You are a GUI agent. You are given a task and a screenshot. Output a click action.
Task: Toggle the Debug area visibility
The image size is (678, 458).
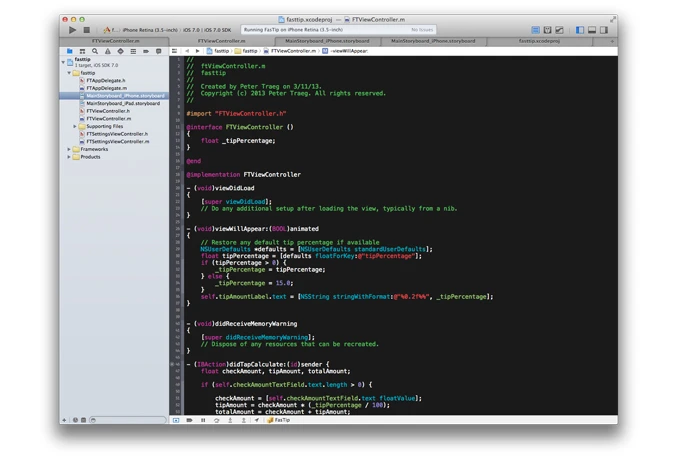coord(592,30)
